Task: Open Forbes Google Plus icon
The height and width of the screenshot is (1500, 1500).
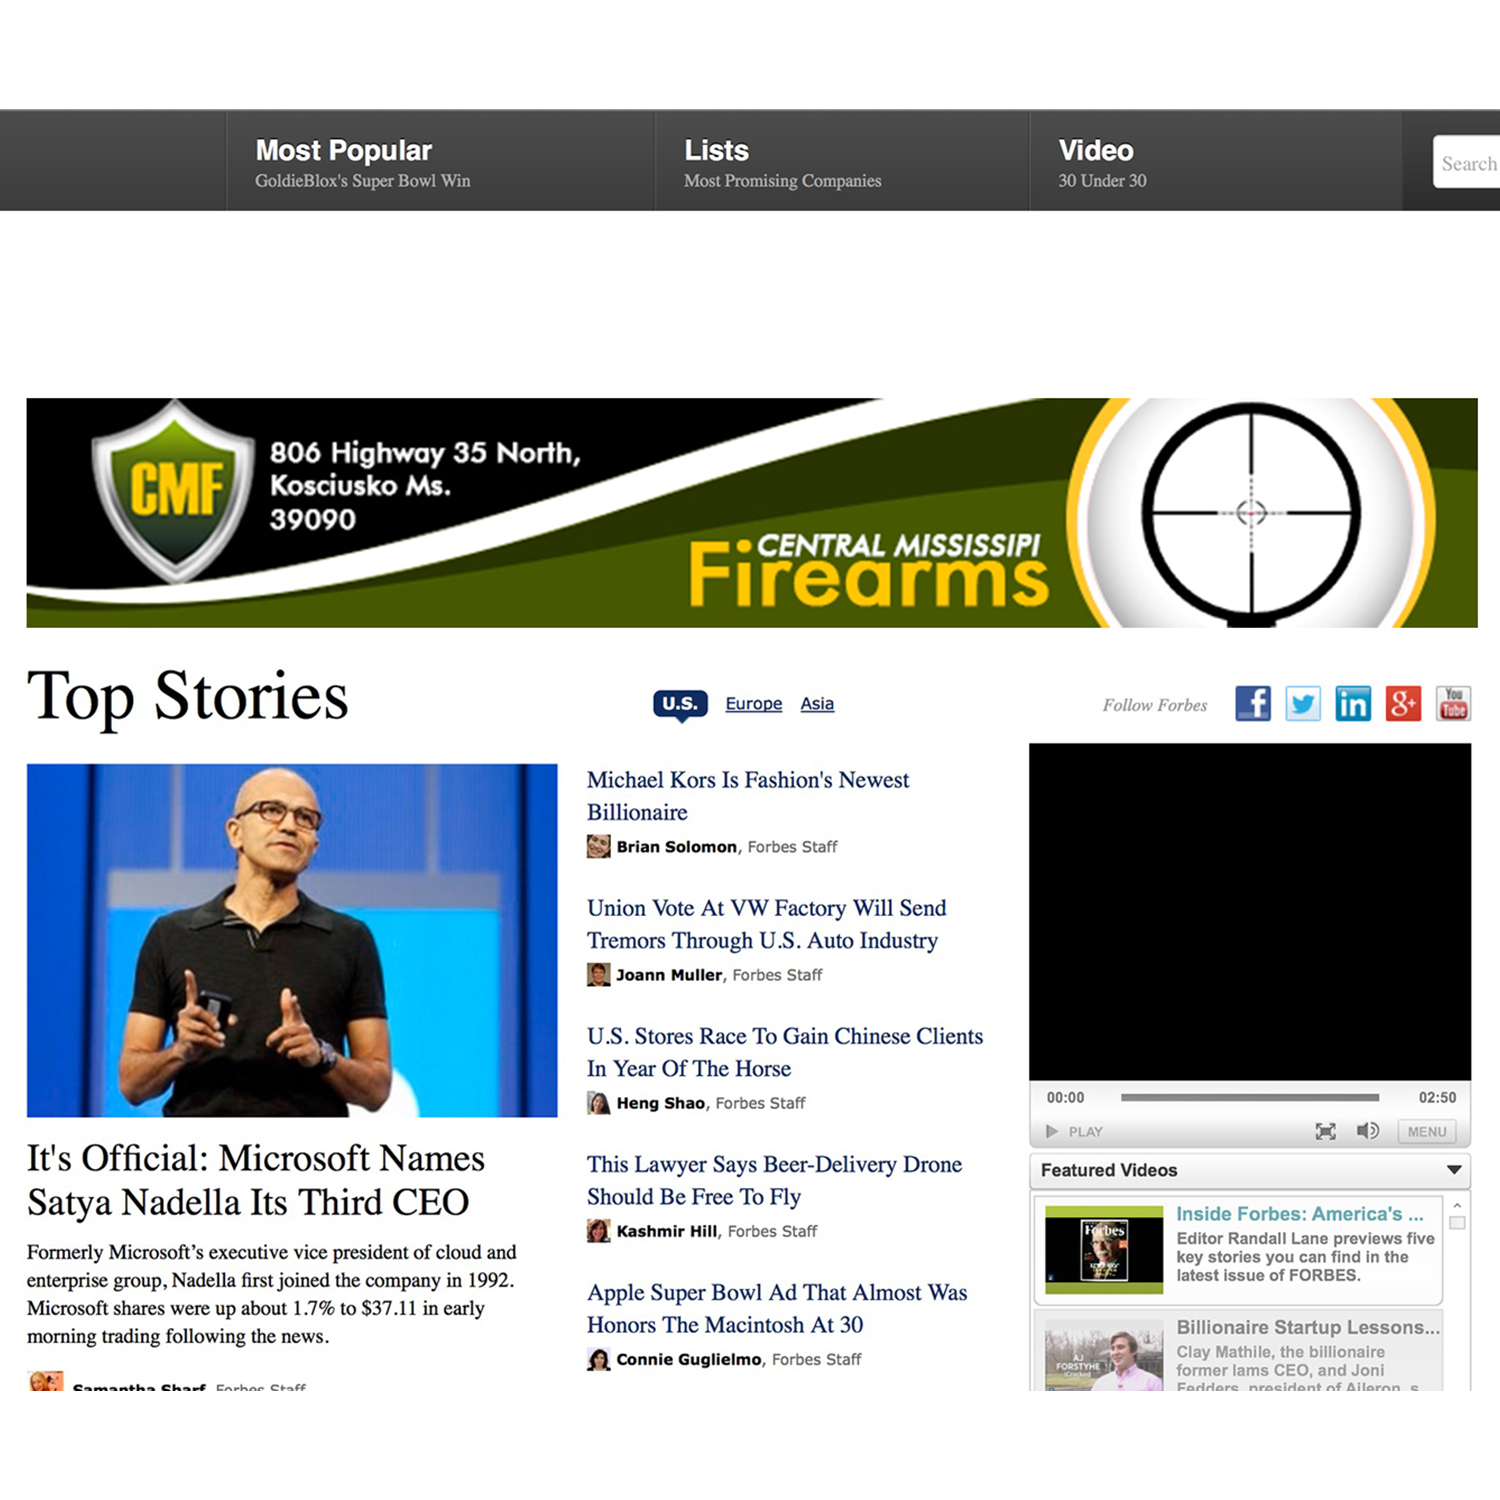Action: tap(1403, 704)
